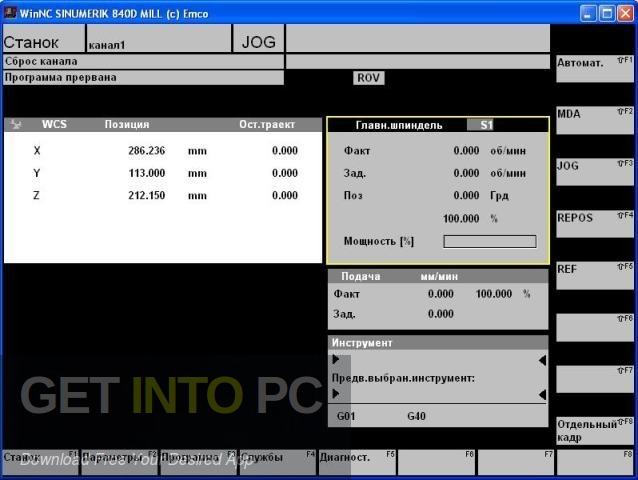Click the lower left arrow under Предв.выбран.инструмент
Viewport: 638px width, 480px height.
(336, 393)
